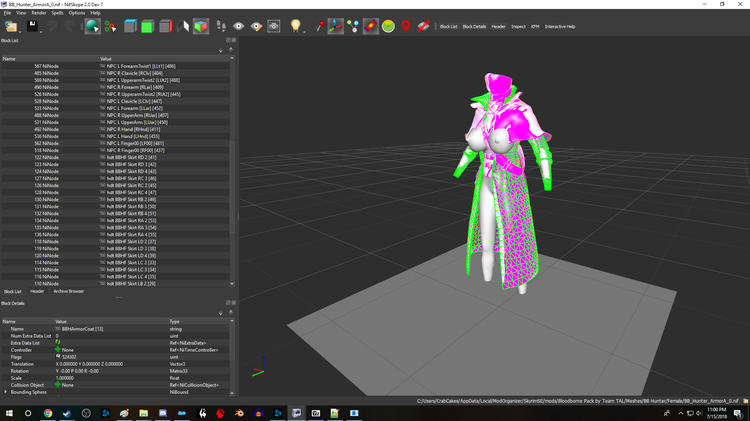
Task: Toggle the lighting lightbulb icon
Action: pos(295,26)
